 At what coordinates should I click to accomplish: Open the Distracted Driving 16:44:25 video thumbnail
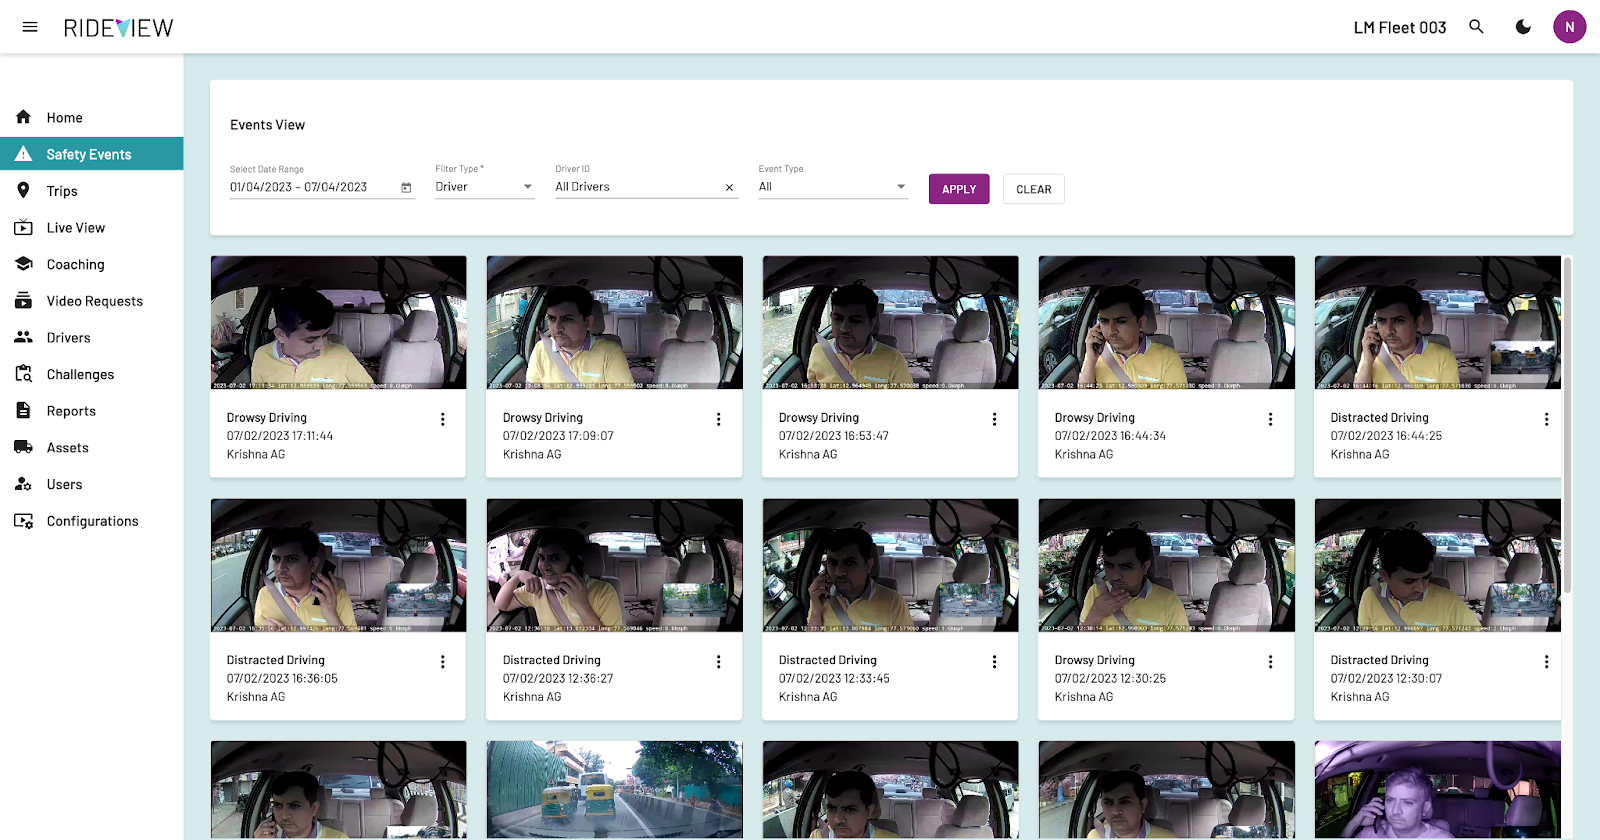coord(1438,322)
